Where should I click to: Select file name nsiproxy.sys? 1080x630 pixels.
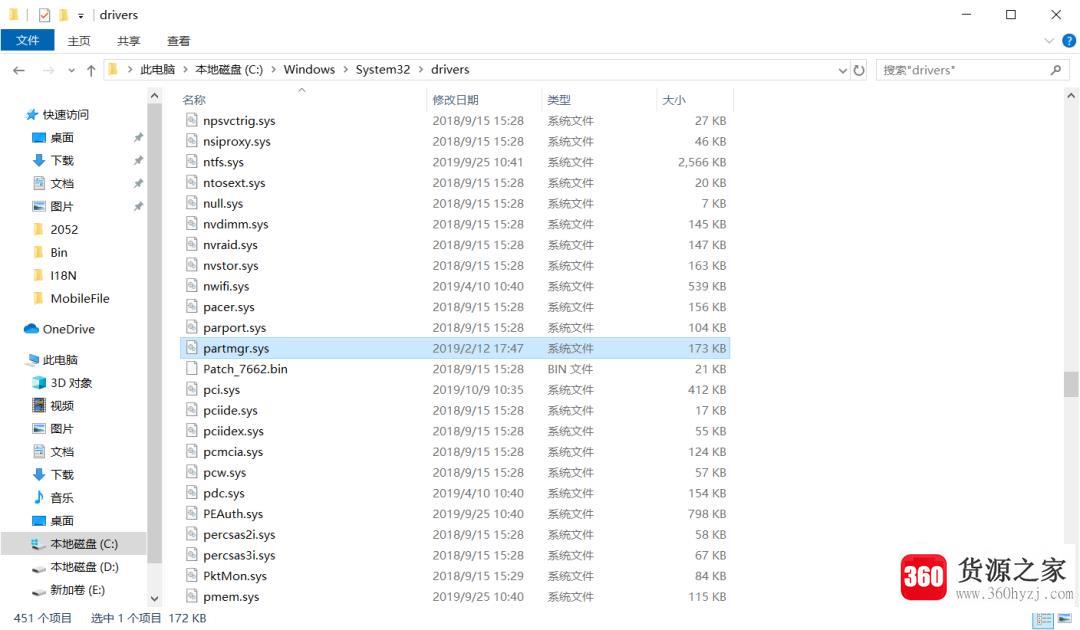tap(237, 142)
